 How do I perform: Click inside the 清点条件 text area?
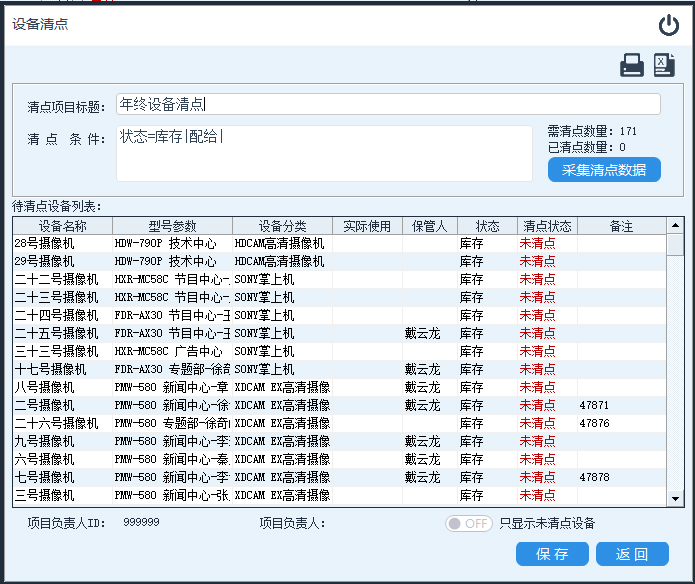pyautogui.click(x=324, y=153)
